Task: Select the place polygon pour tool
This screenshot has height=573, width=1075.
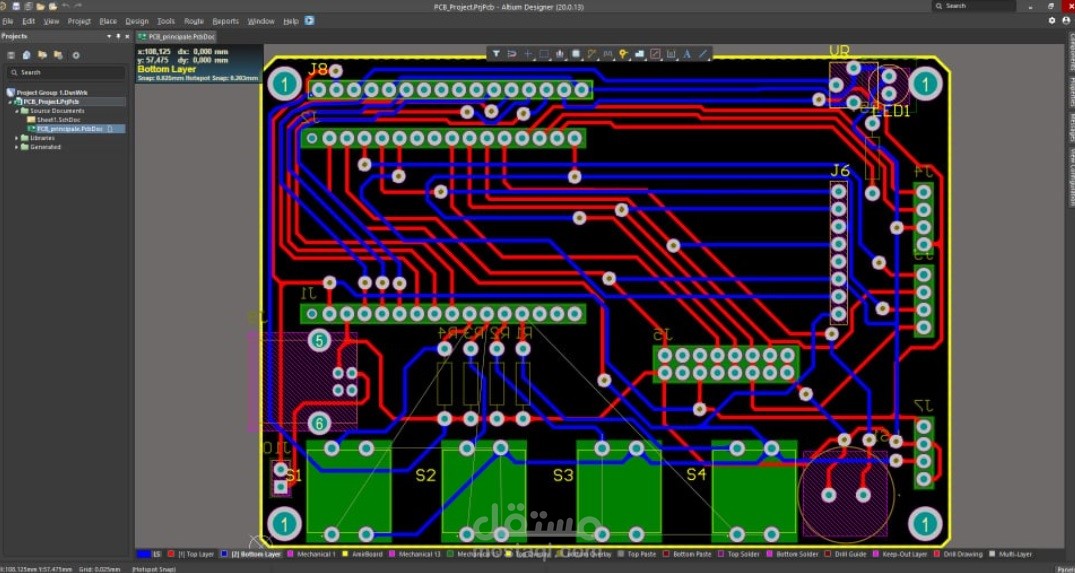Action: pos(639,53)
